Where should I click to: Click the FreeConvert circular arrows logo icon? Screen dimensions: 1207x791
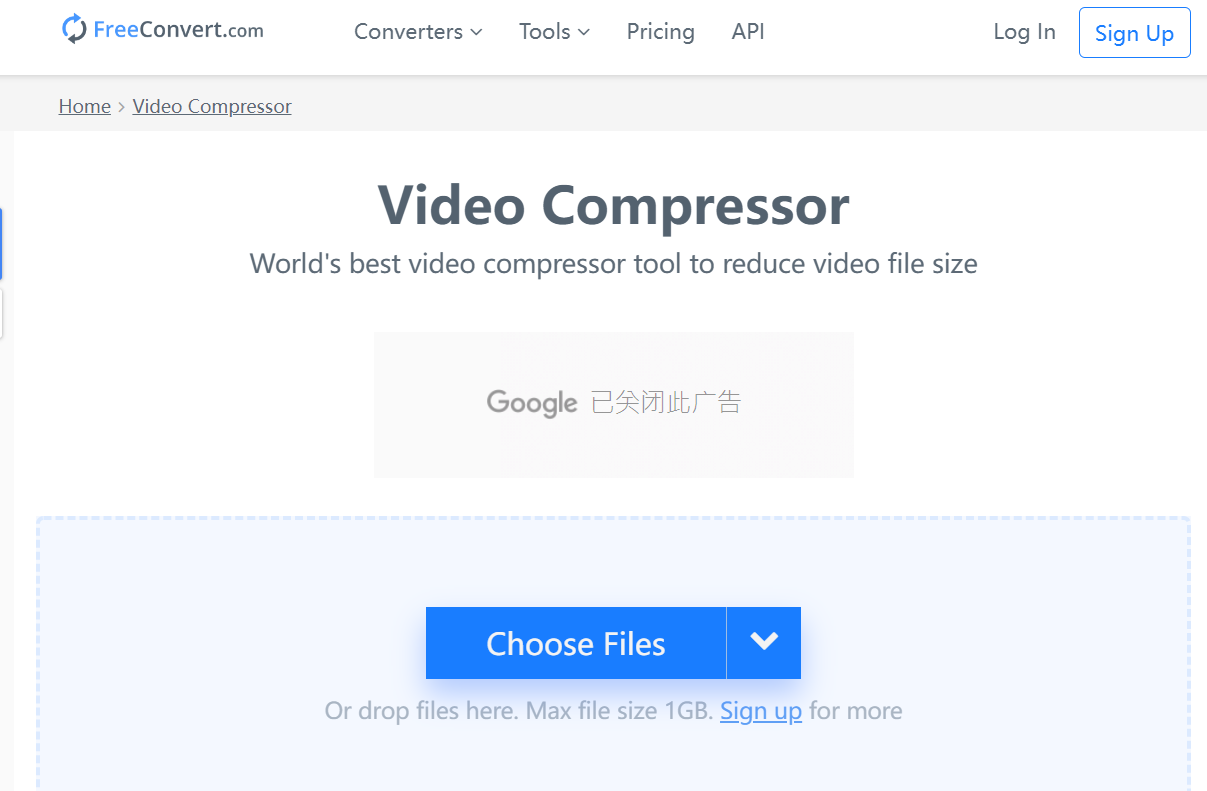point(74,29)
